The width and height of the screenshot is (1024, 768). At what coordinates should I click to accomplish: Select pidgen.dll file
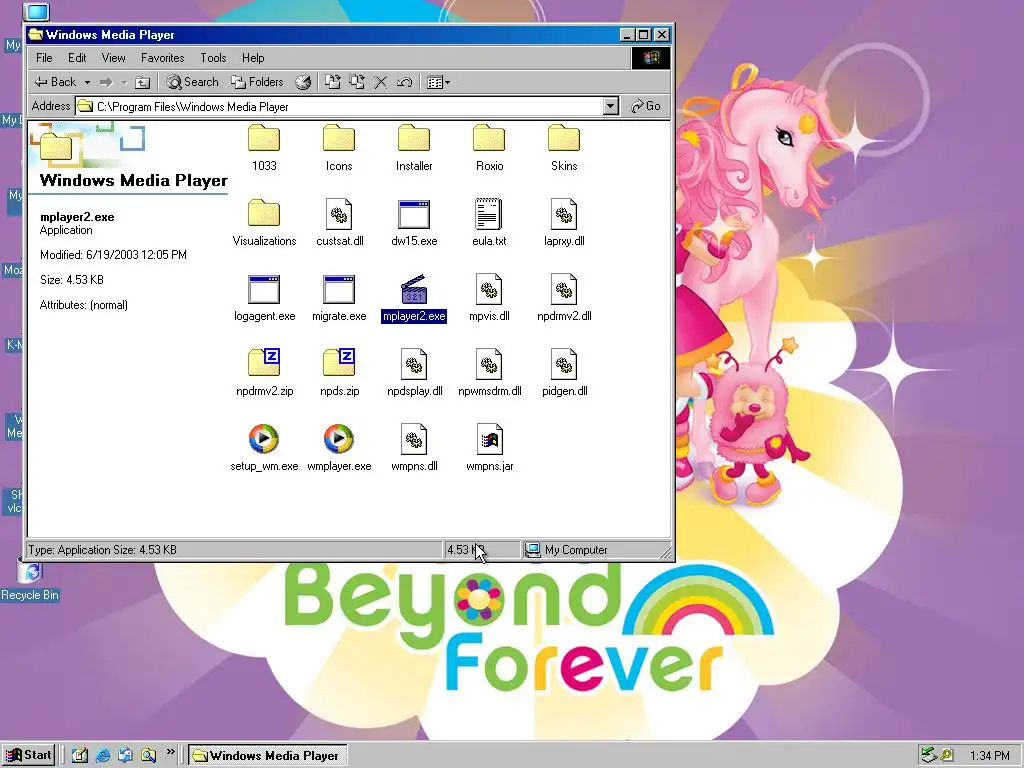tap(564, 373)
